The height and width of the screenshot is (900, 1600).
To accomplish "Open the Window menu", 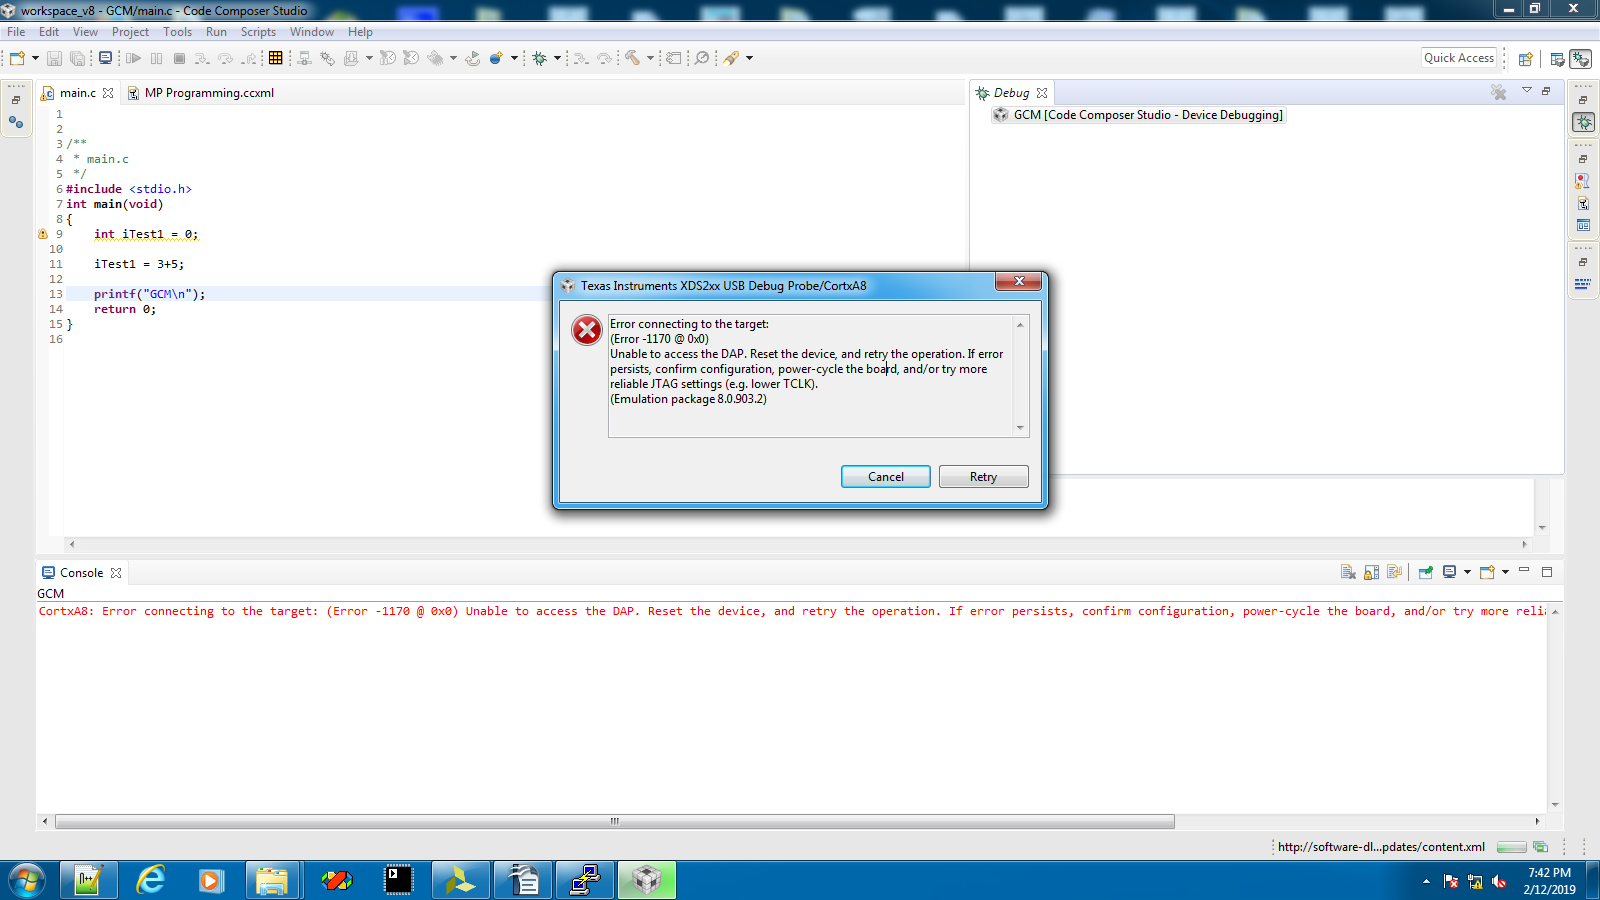I will point(312,32).
